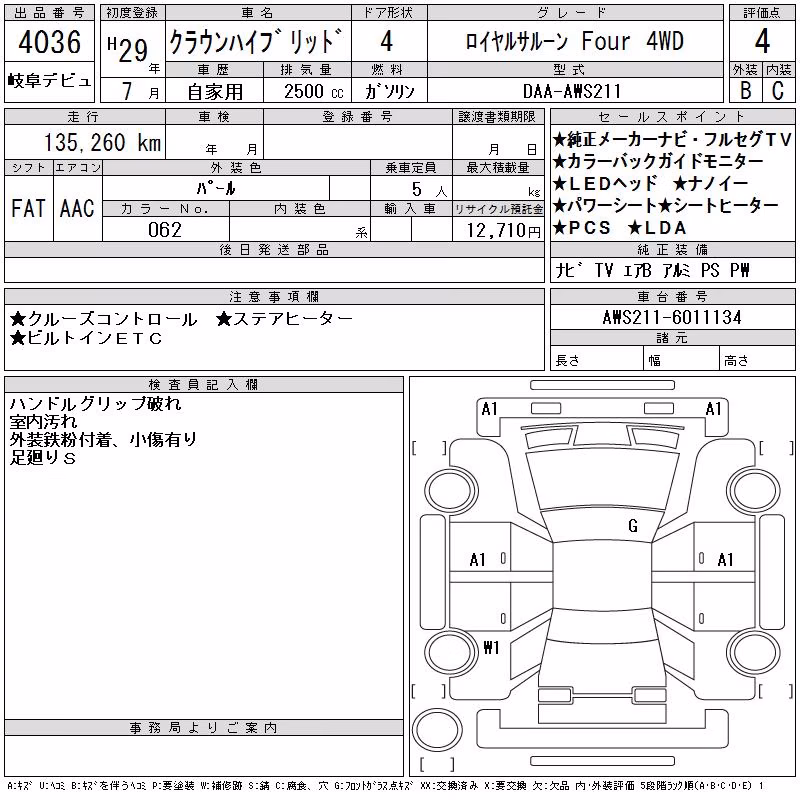Click chassis number AWS211-6011134
This screenshot has height=800, width=800.
pos(672,317)
